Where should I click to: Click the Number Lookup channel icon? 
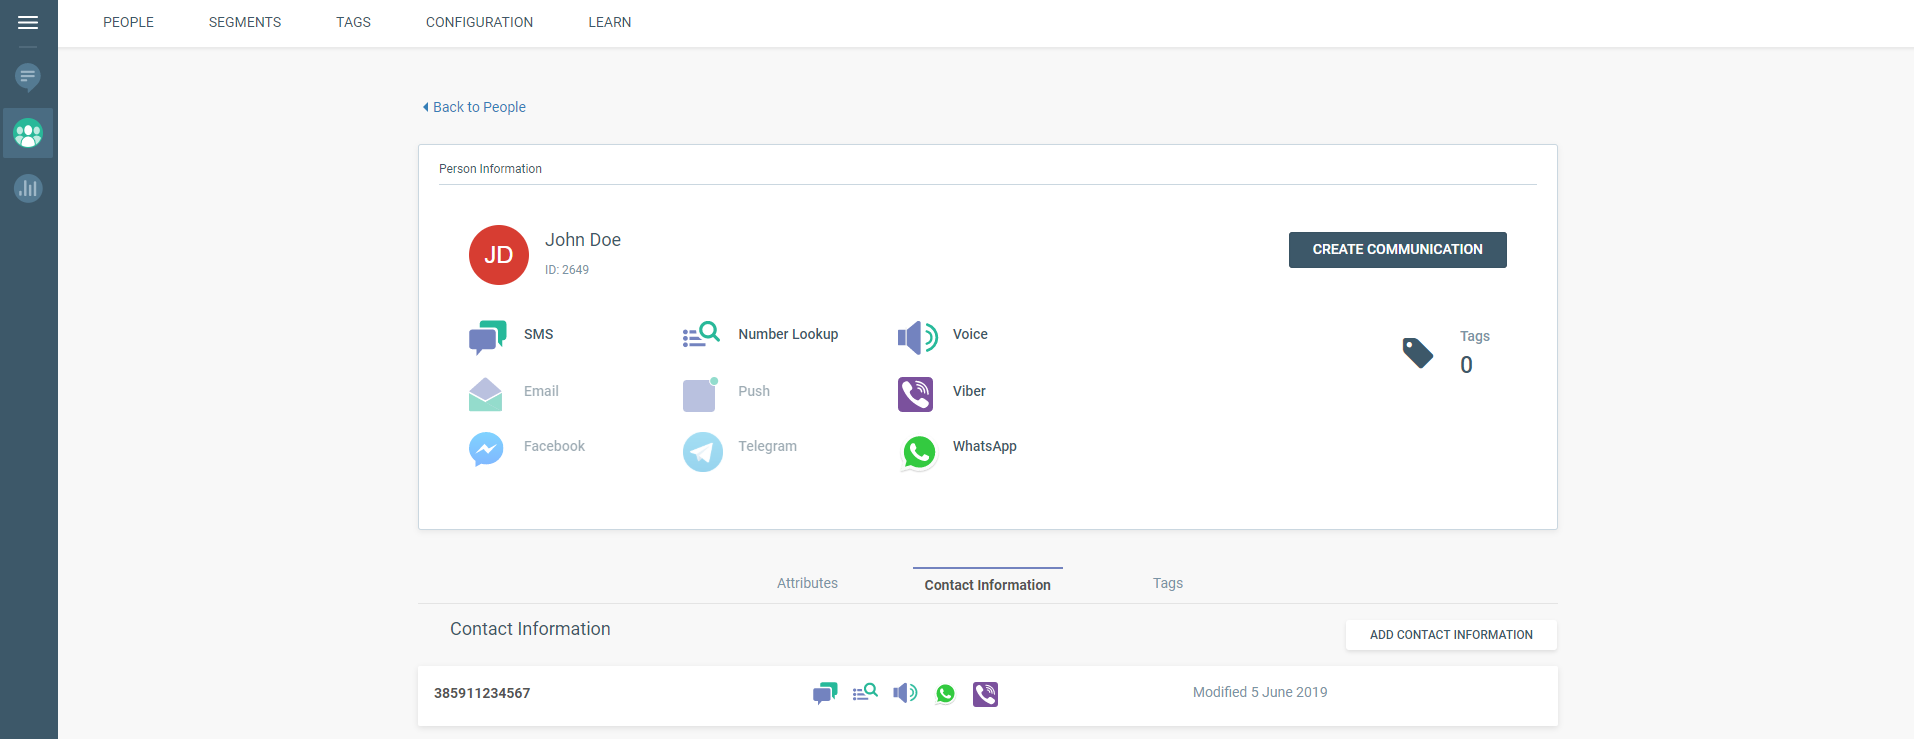[x=701, y=335]
